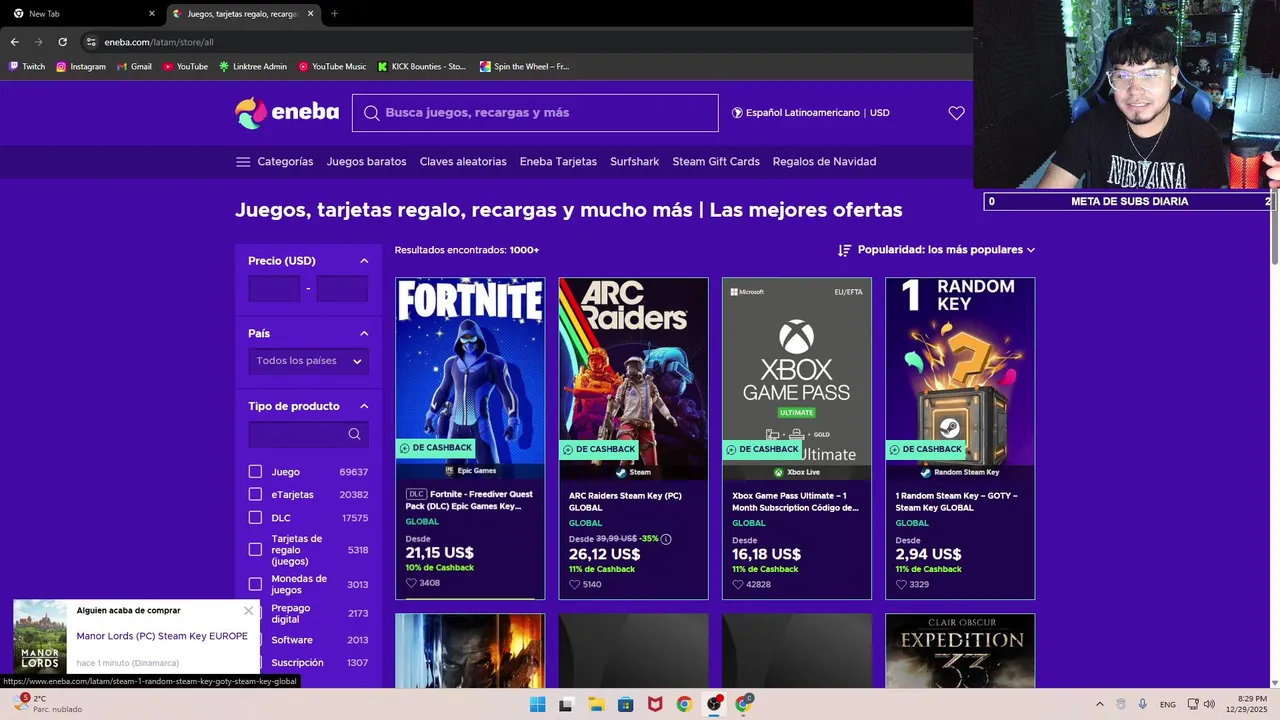The image size is (1280, 720).
Task: Reload the page with browser refresh button
Action: tap(62, 42)
